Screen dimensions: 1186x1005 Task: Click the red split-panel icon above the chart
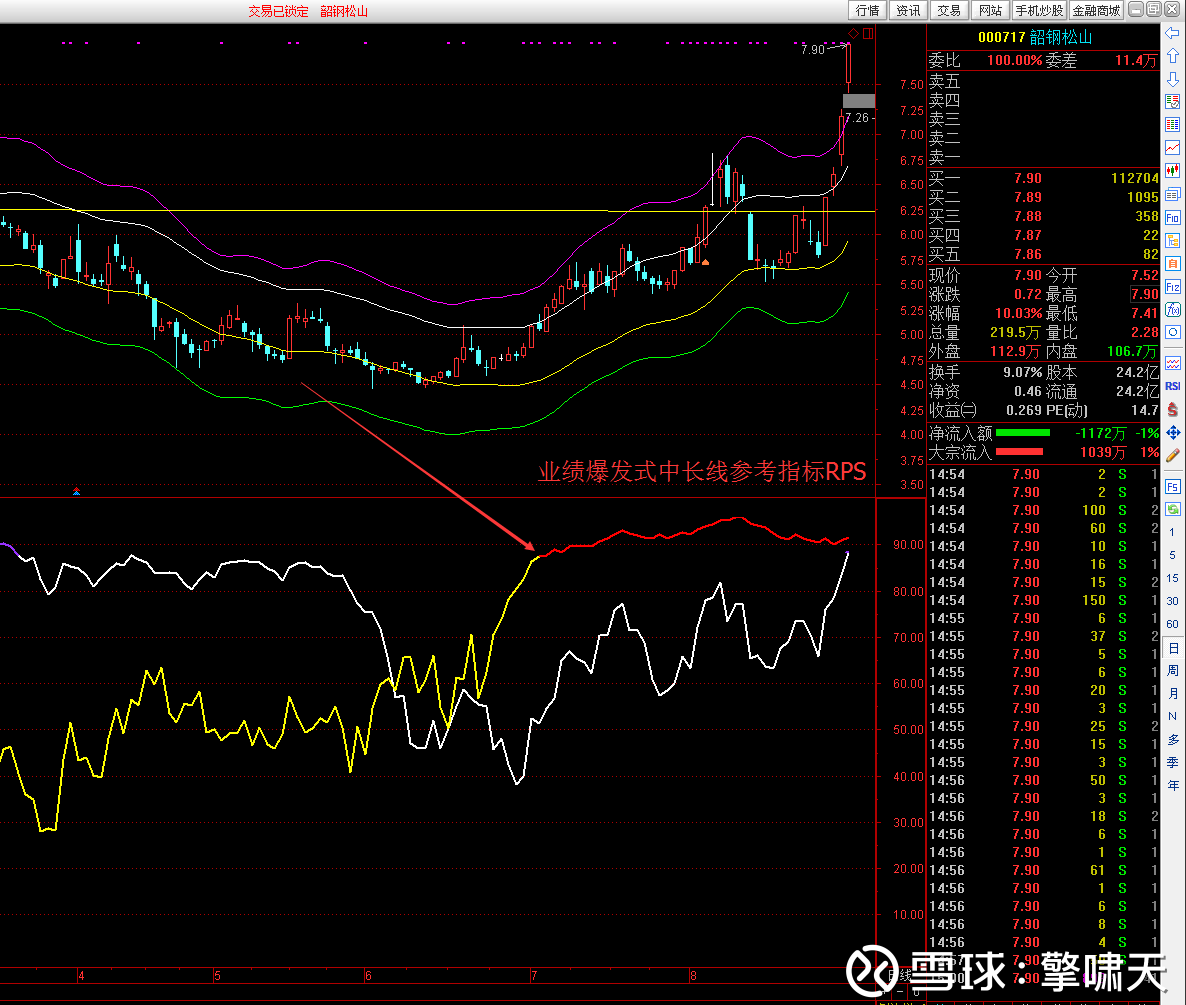868,33
